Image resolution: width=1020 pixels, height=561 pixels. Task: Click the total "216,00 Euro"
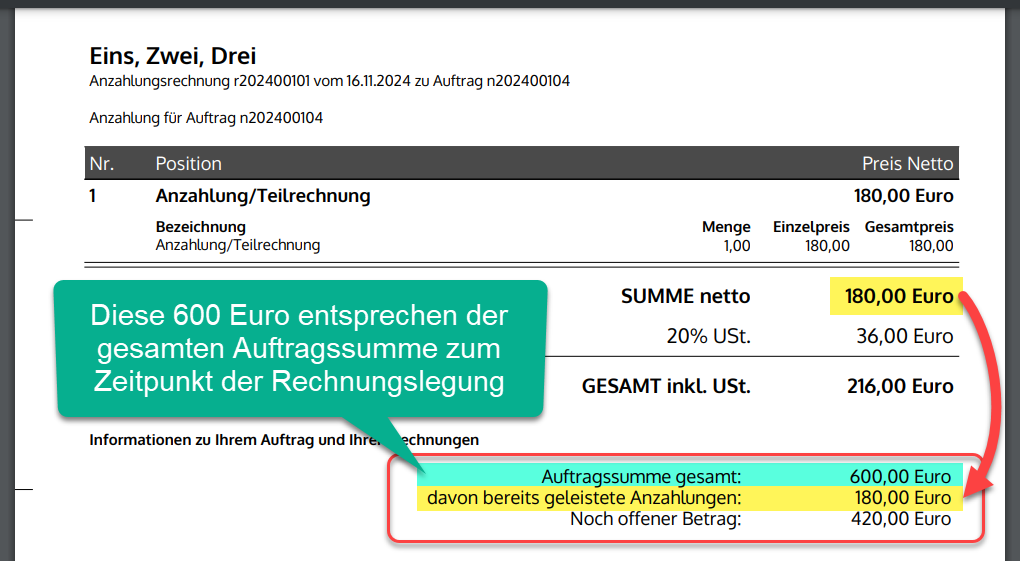pos(900,387)
